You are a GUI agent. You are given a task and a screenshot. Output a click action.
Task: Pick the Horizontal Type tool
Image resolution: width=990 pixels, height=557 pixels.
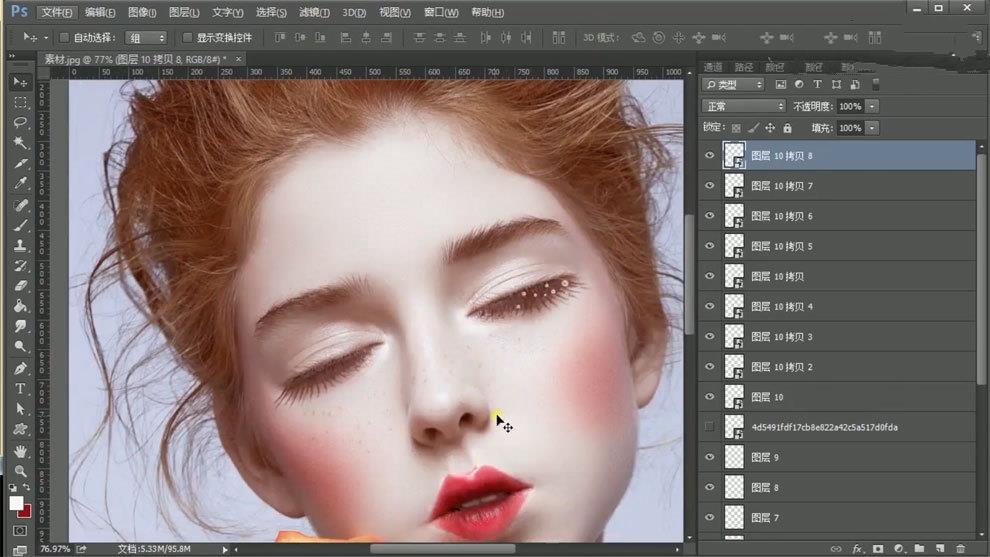coord(20,388)
